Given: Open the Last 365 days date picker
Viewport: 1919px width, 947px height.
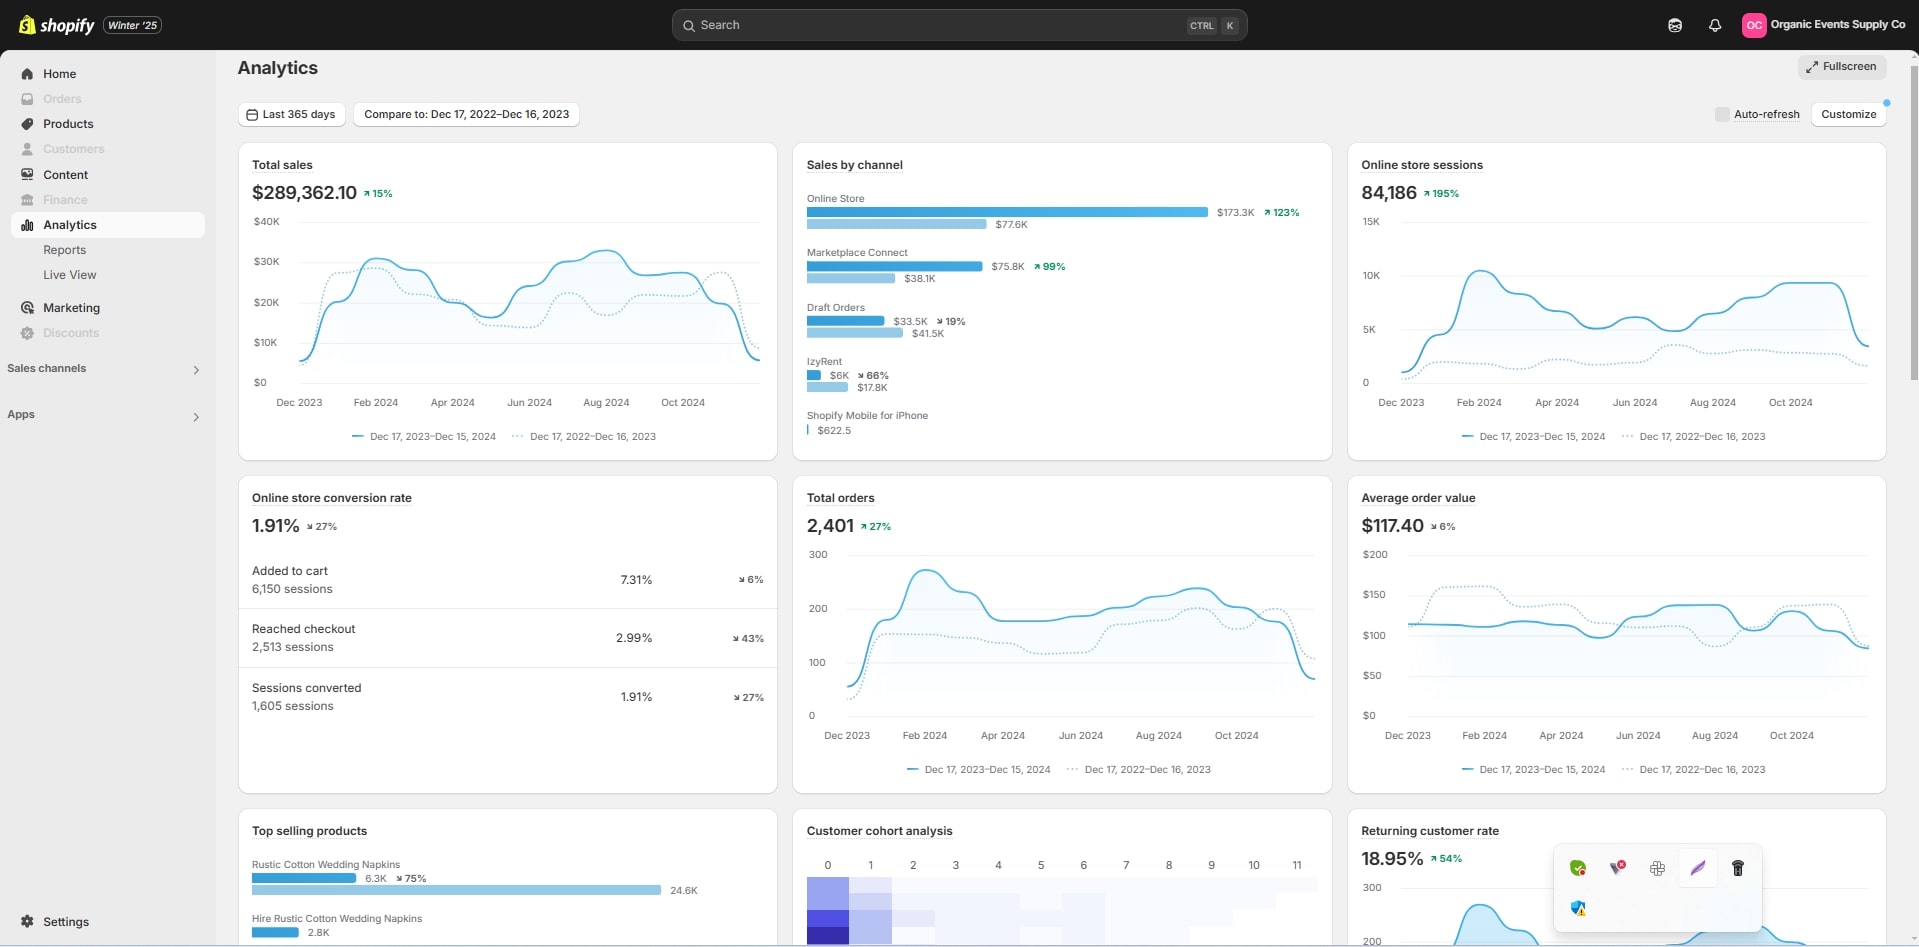Looking at the screenshot, I should (291, 114).
